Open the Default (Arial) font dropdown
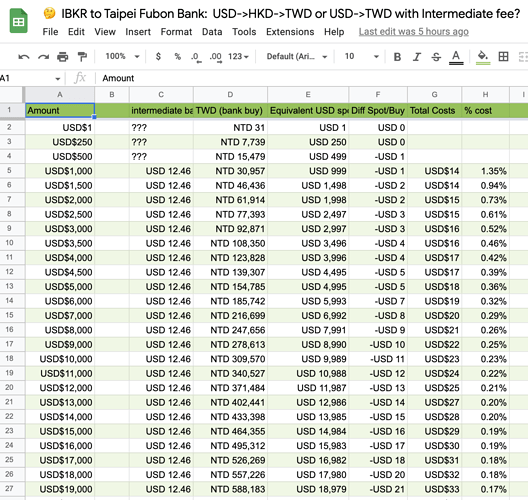This screenshot has height=500, width=528. click(x=297, y=56)
